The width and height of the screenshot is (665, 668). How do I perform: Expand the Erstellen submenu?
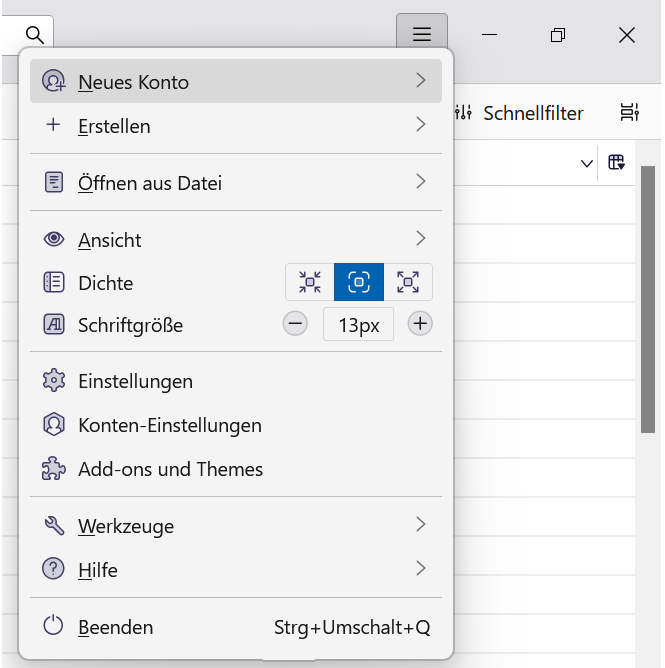coord(235,126)
